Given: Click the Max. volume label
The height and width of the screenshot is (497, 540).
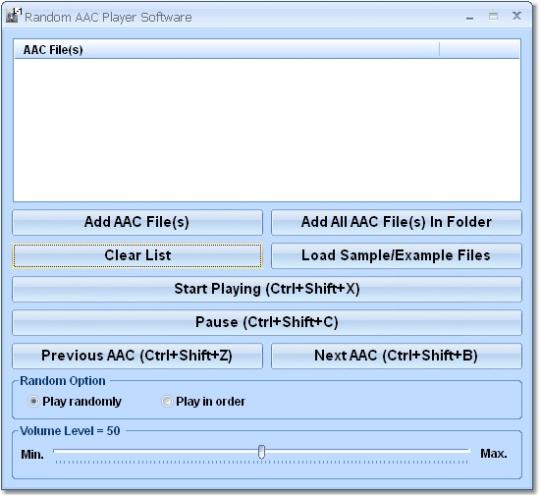Looking at the screenshot, I should click(x=494, y=454).
